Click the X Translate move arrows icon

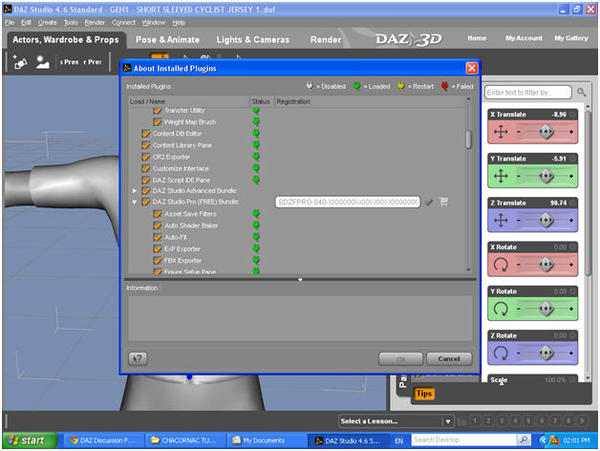pyautogui.click(x=501, y=132)
